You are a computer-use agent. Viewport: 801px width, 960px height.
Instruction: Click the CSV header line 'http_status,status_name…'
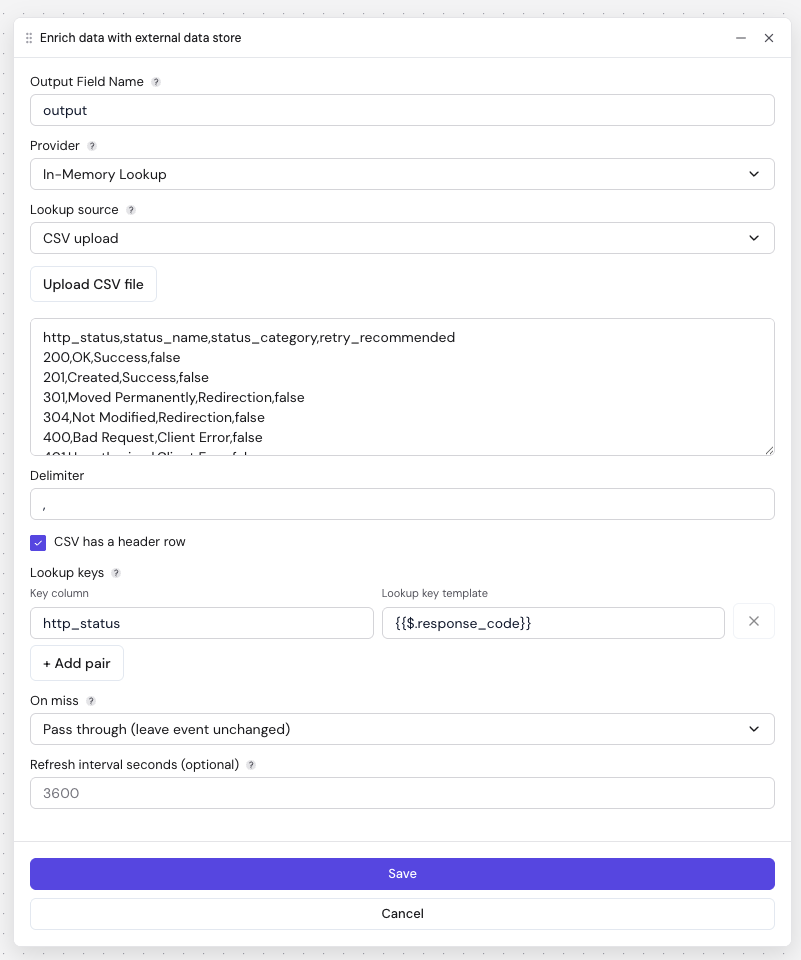tap(249, 338)
